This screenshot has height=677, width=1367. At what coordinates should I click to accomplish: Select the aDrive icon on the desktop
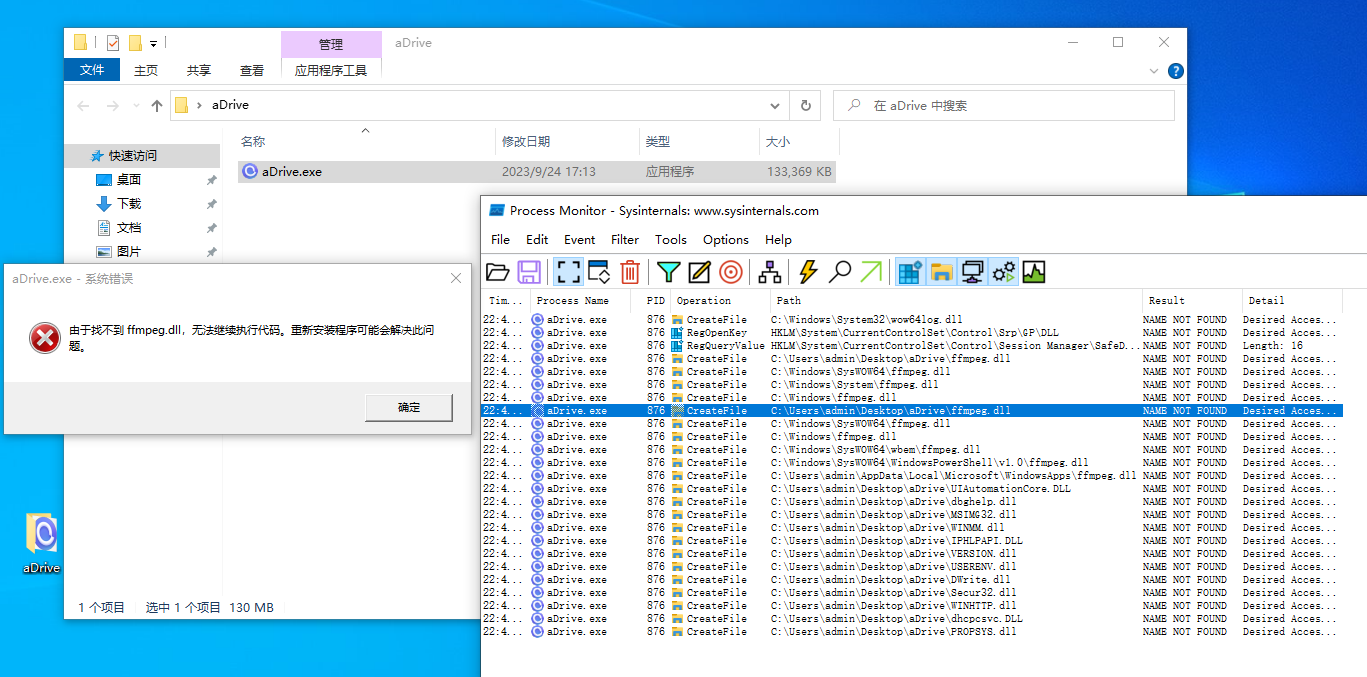41,544
